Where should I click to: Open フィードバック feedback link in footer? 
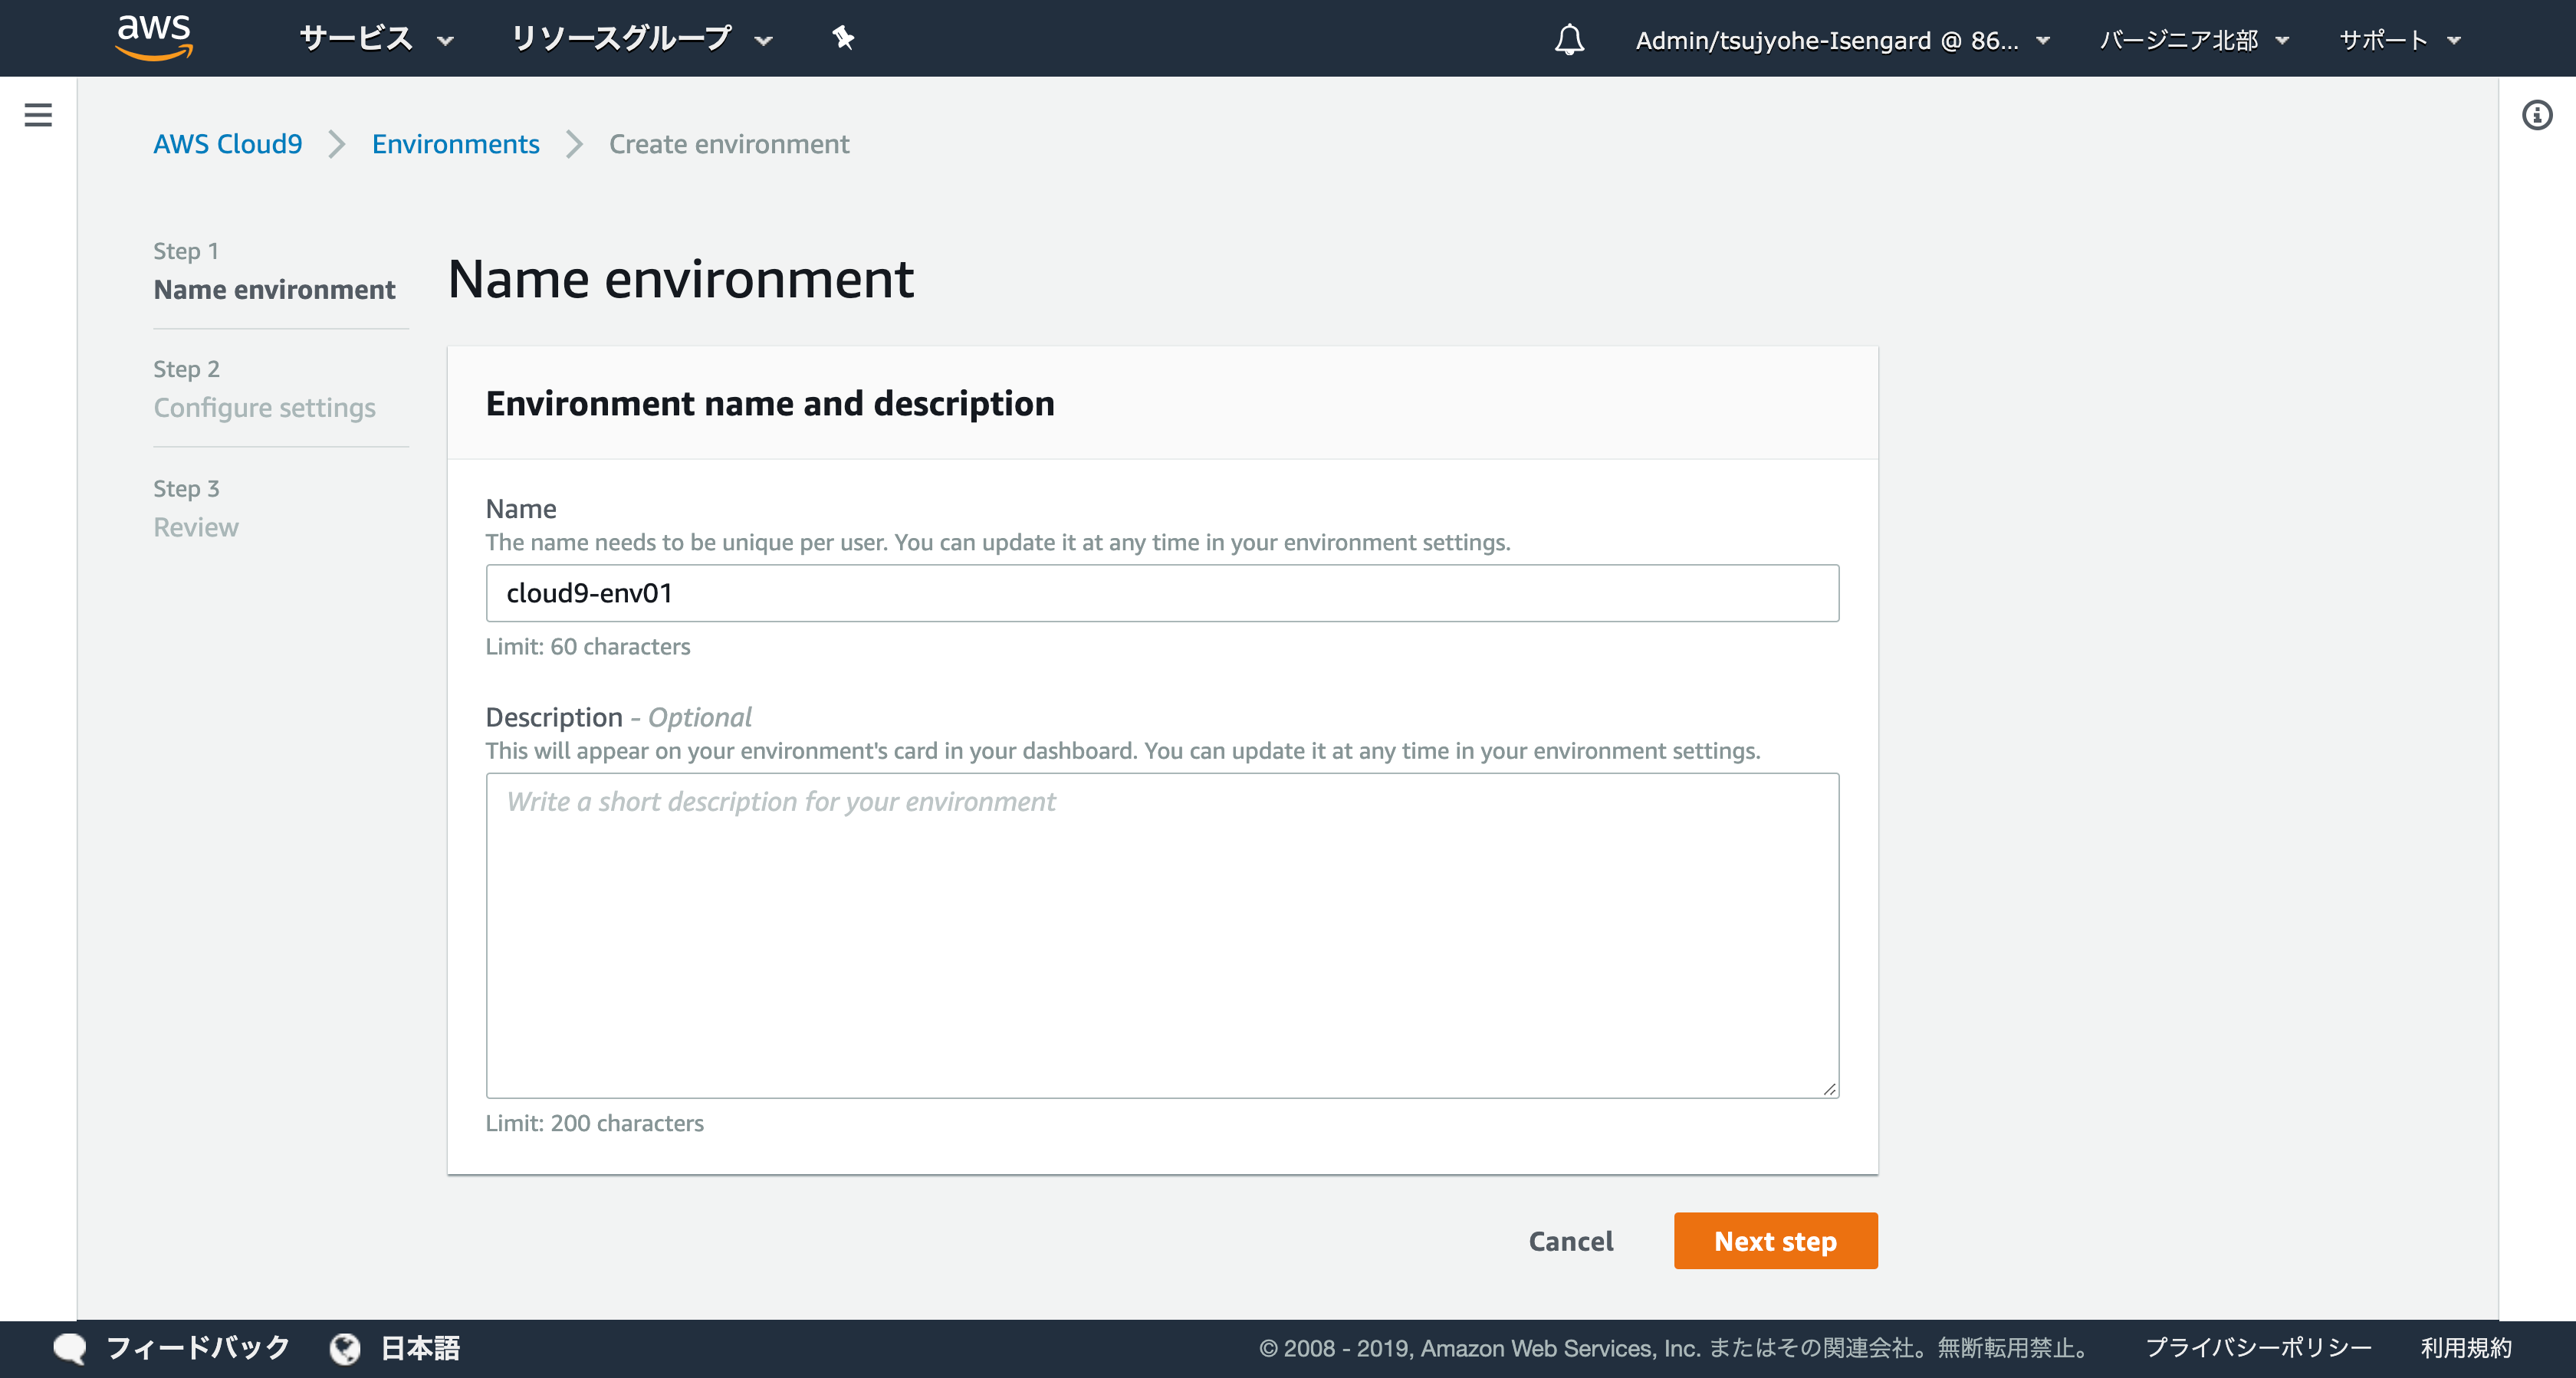198,1348
